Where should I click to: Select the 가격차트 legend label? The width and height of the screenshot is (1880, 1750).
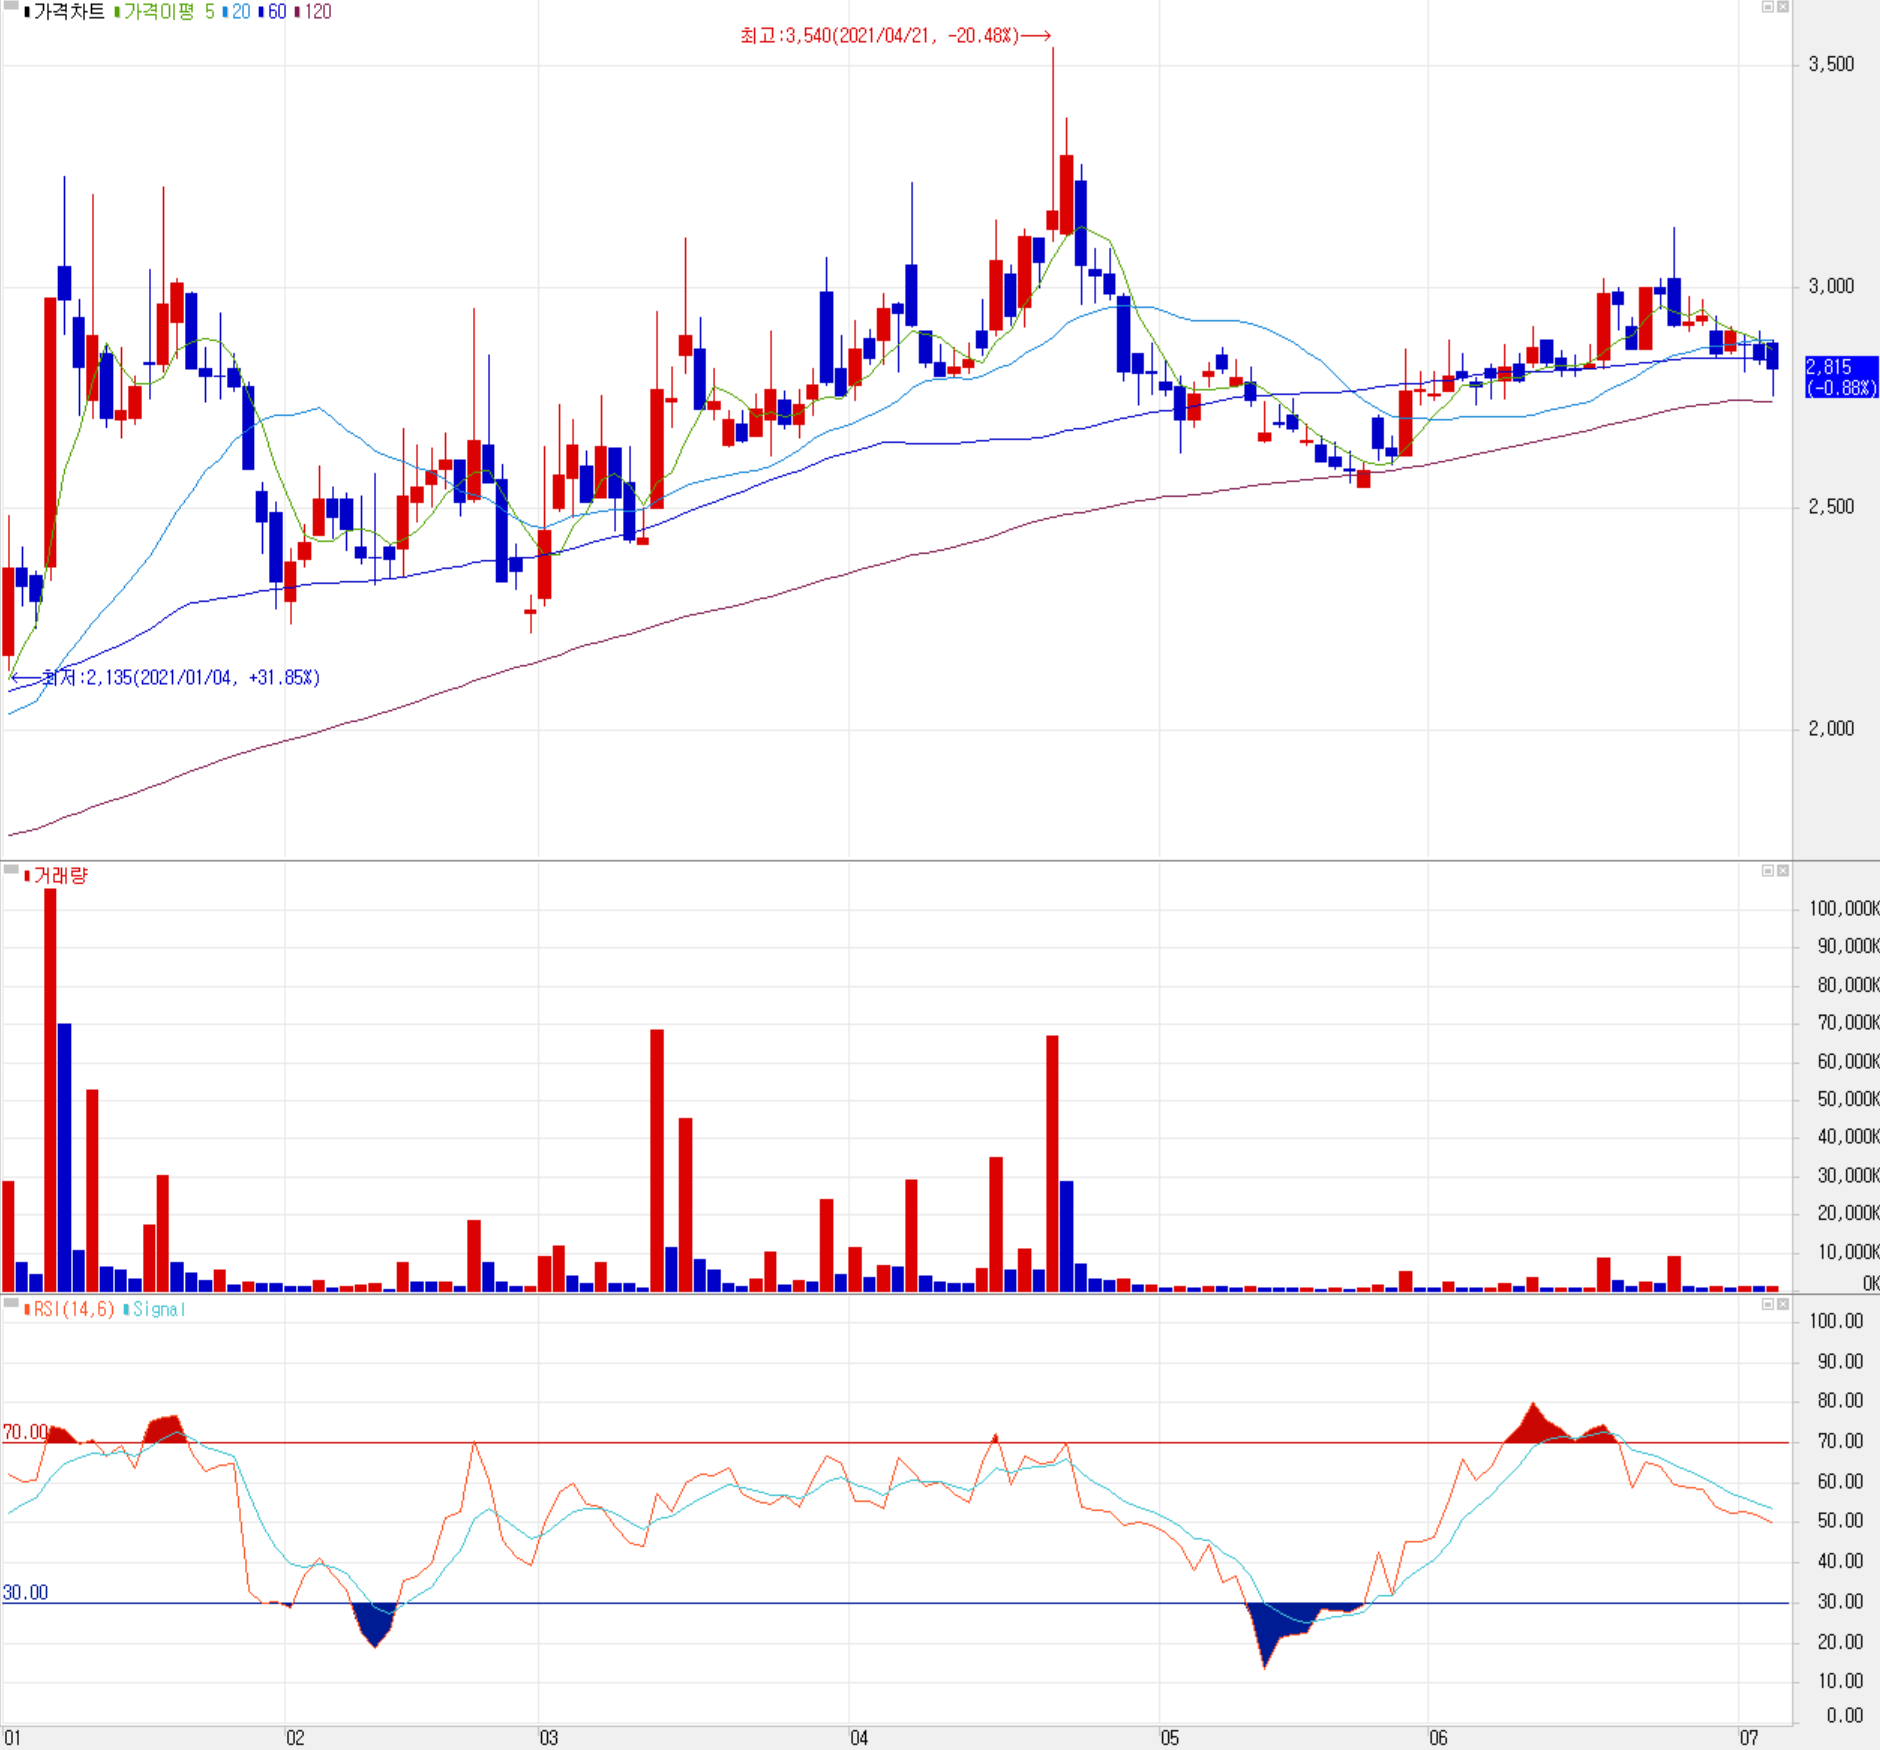pos(69,12)
